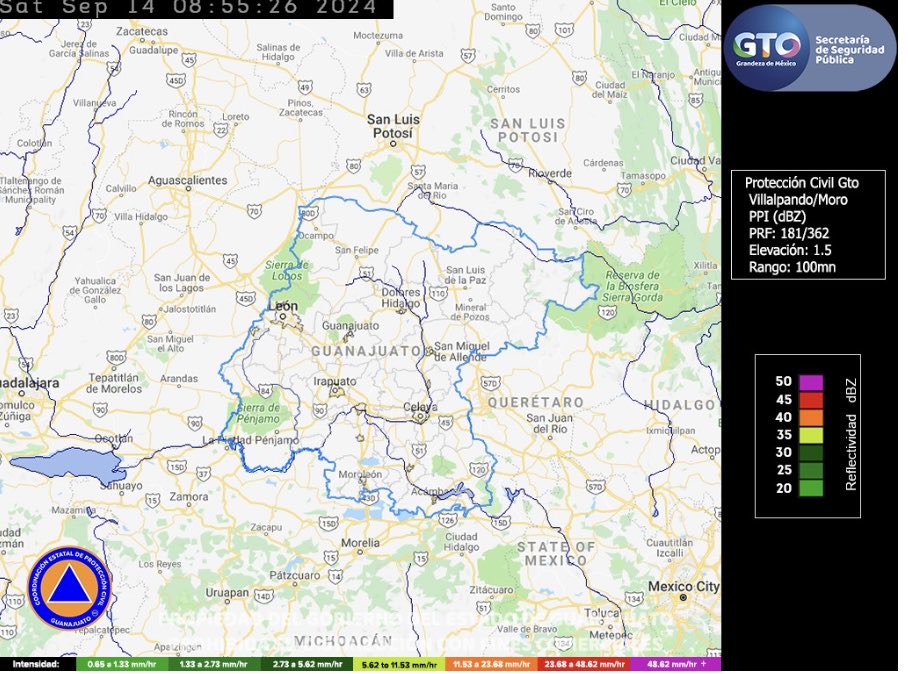
Task: Click the 2.73 a 5.62 mm/hr intensity band
Action: (x=306, y=664)
